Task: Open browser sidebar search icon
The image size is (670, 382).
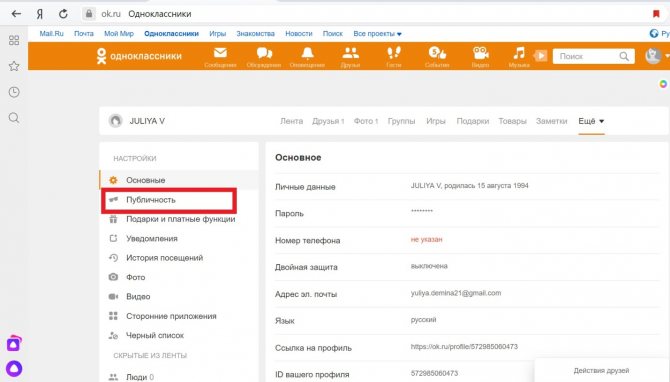Action: [x=14, y=118]
